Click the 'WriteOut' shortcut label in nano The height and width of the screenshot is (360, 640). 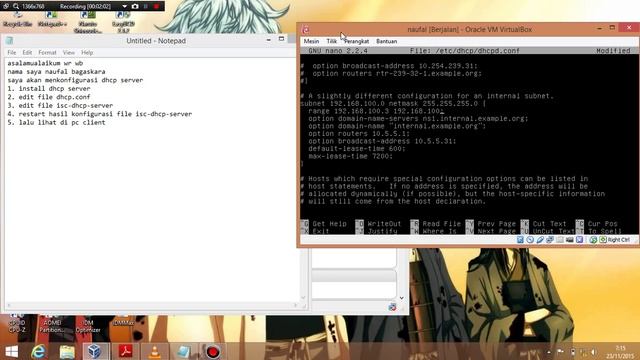384,224
